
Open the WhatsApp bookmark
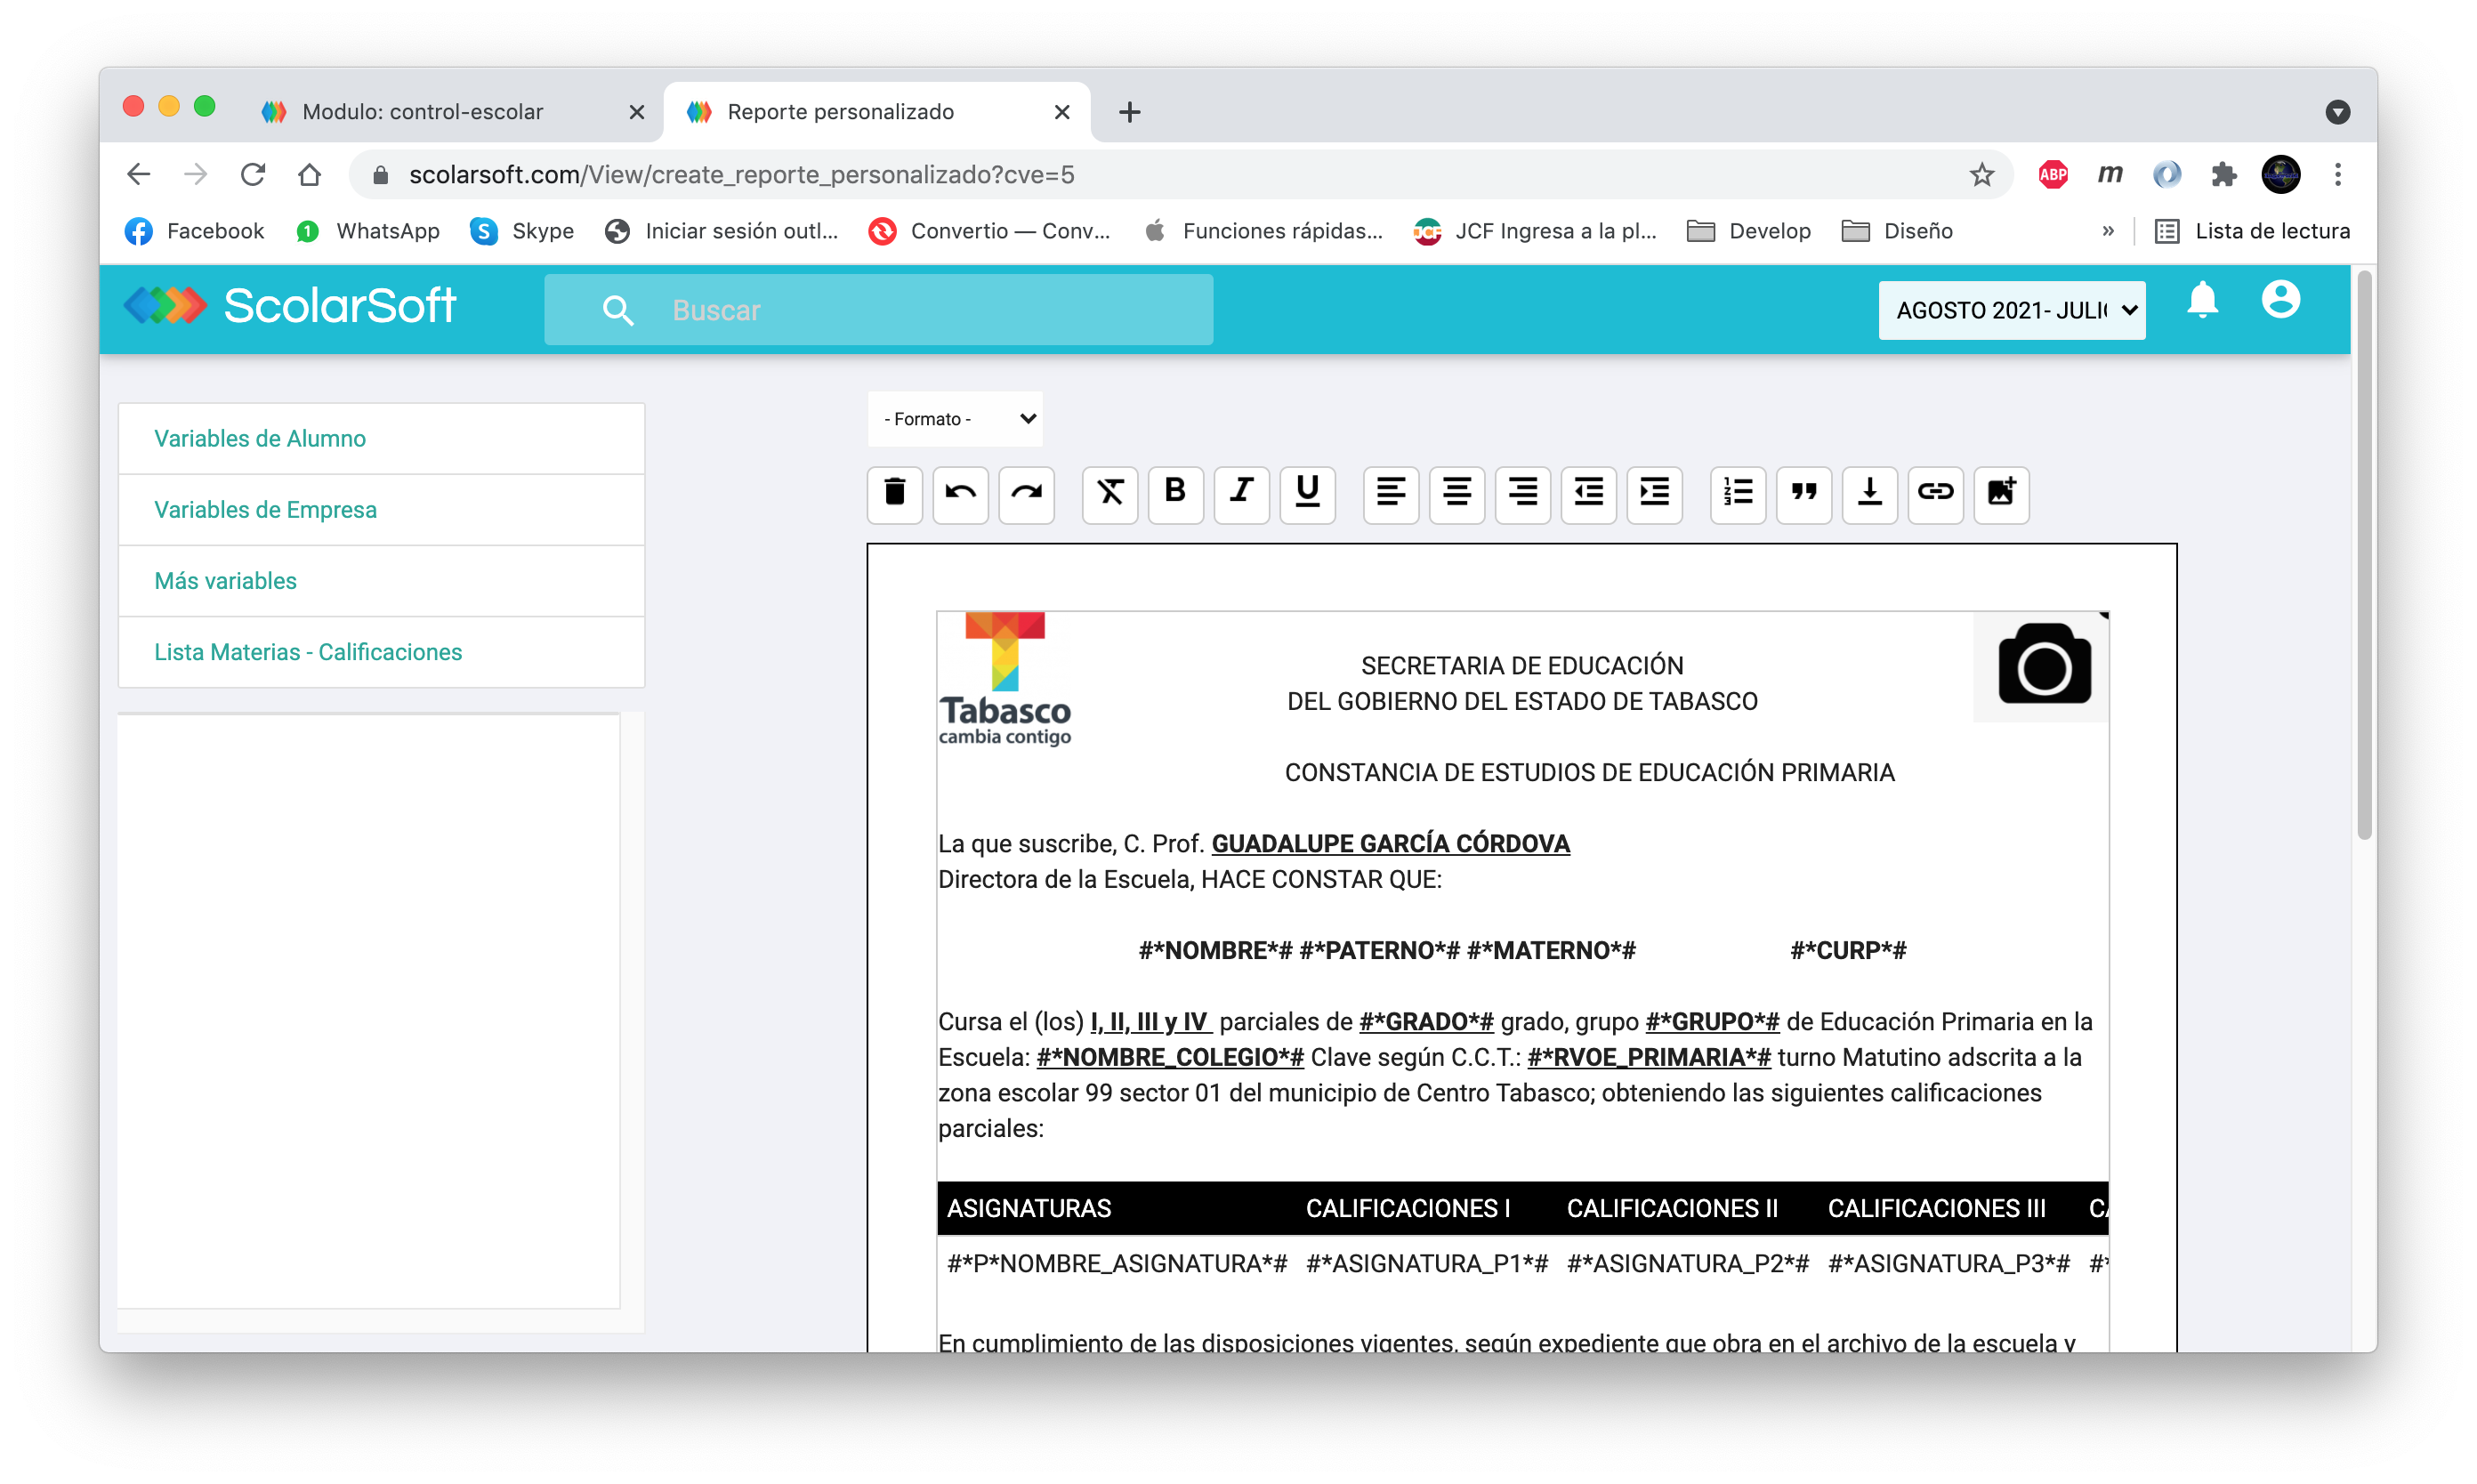click(368, 231)
